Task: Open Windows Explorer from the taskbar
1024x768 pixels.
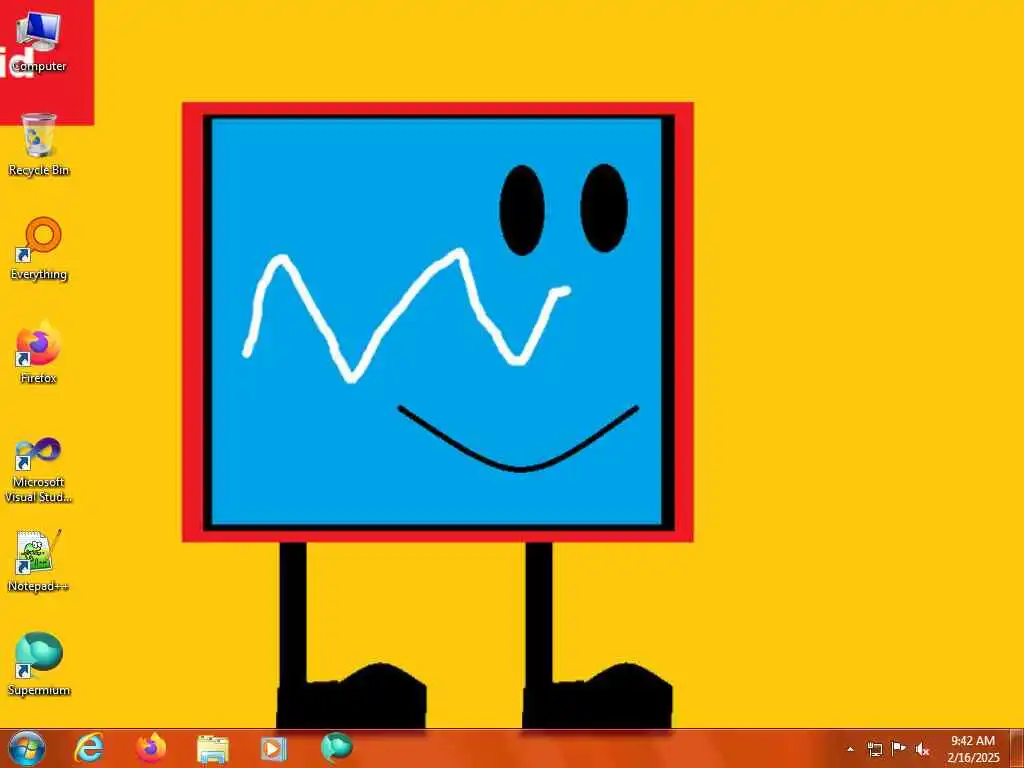Action: 213,749
